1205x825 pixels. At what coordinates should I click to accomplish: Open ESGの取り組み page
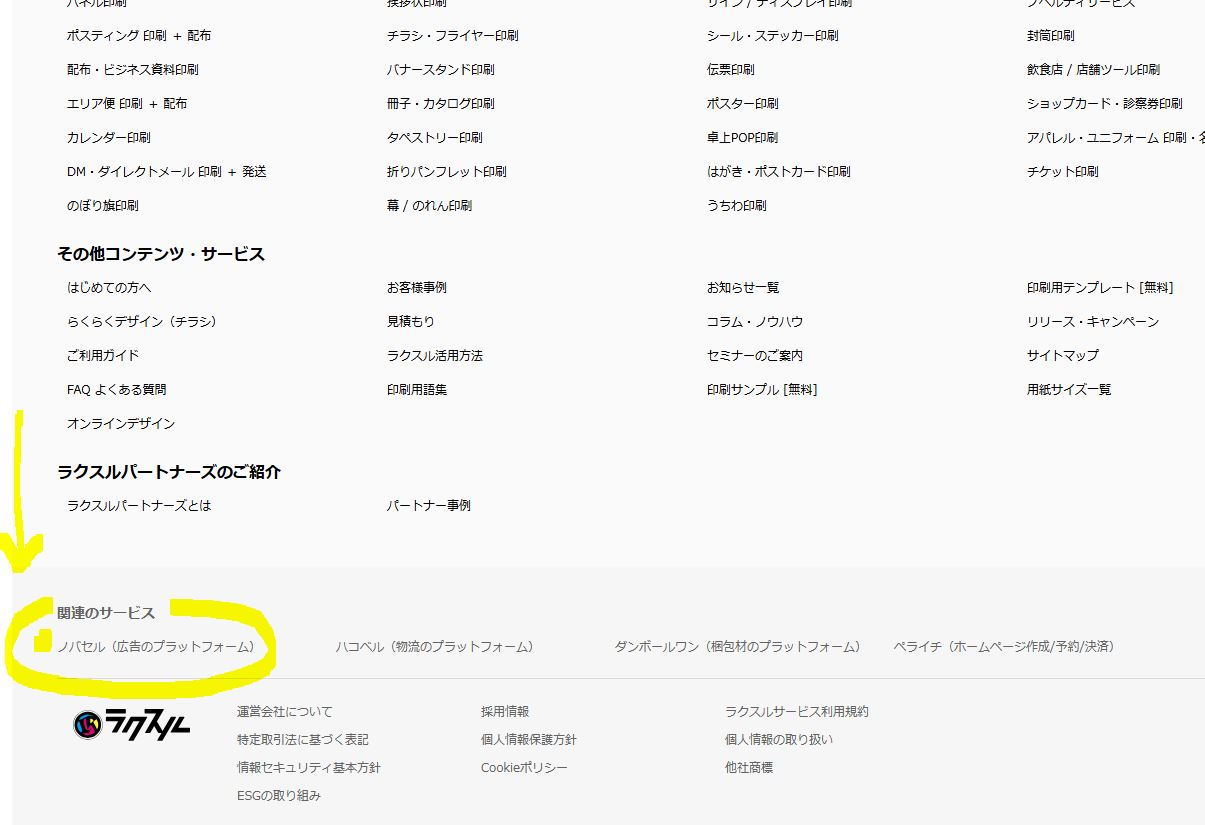pos(279,796)
